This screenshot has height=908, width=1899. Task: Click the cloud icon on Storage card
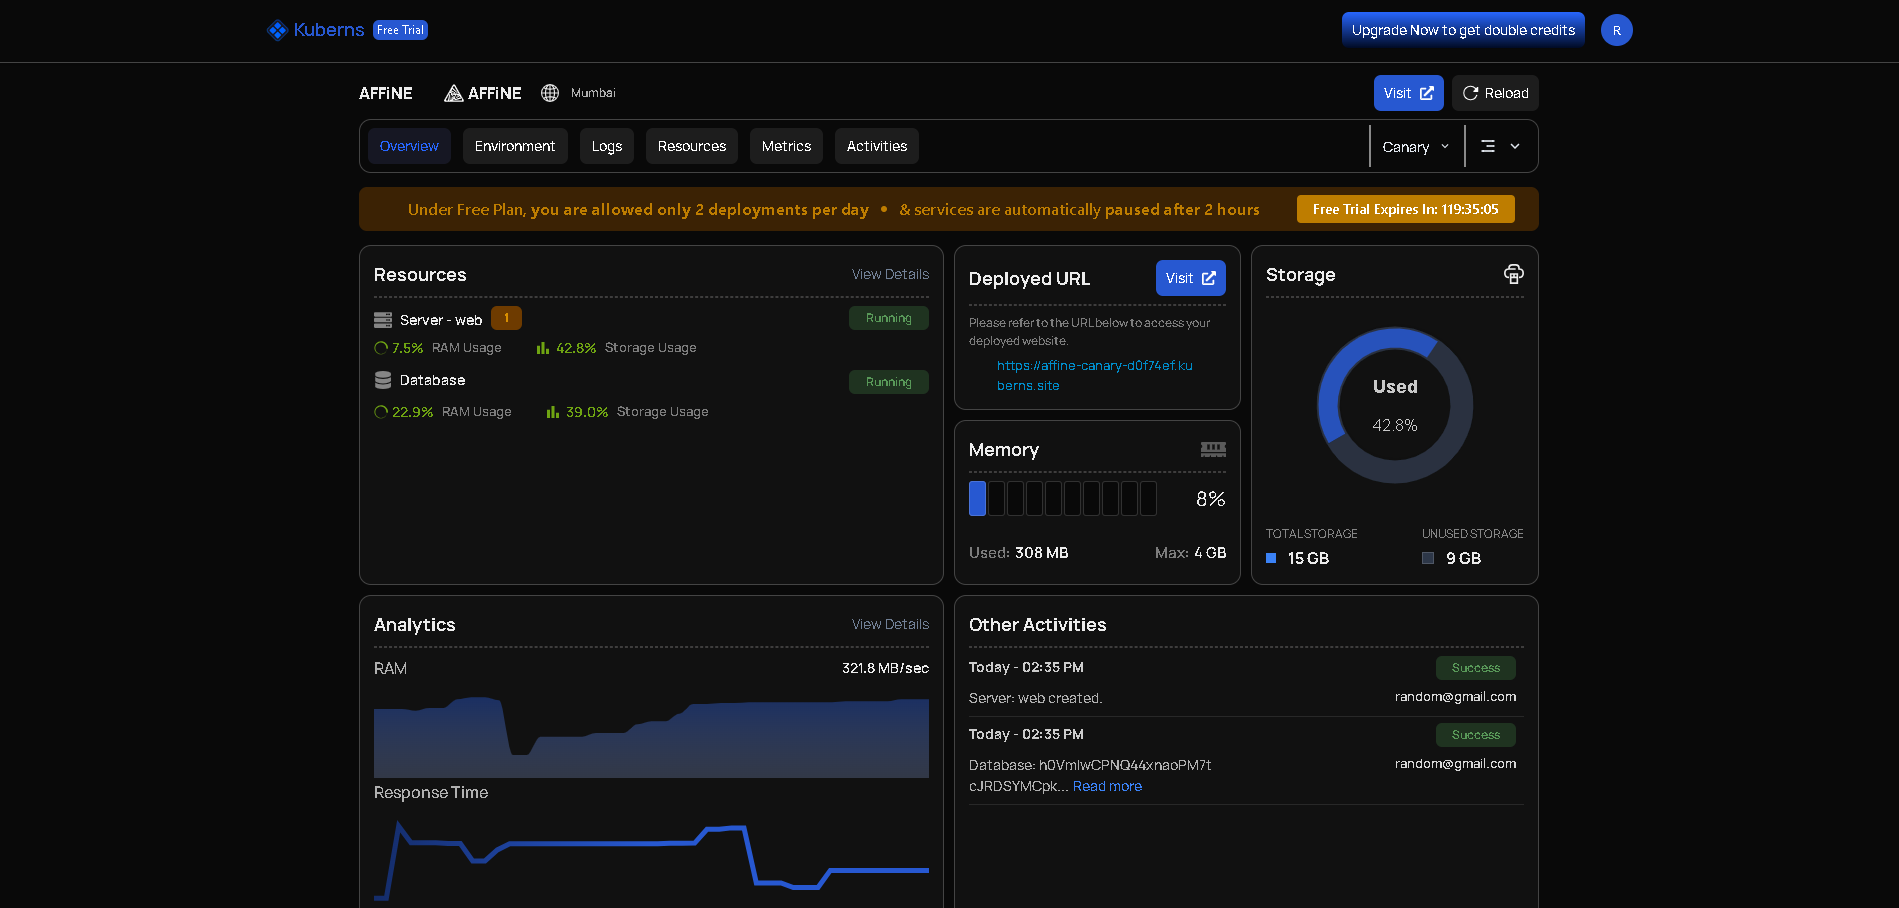click(1513, 273)
